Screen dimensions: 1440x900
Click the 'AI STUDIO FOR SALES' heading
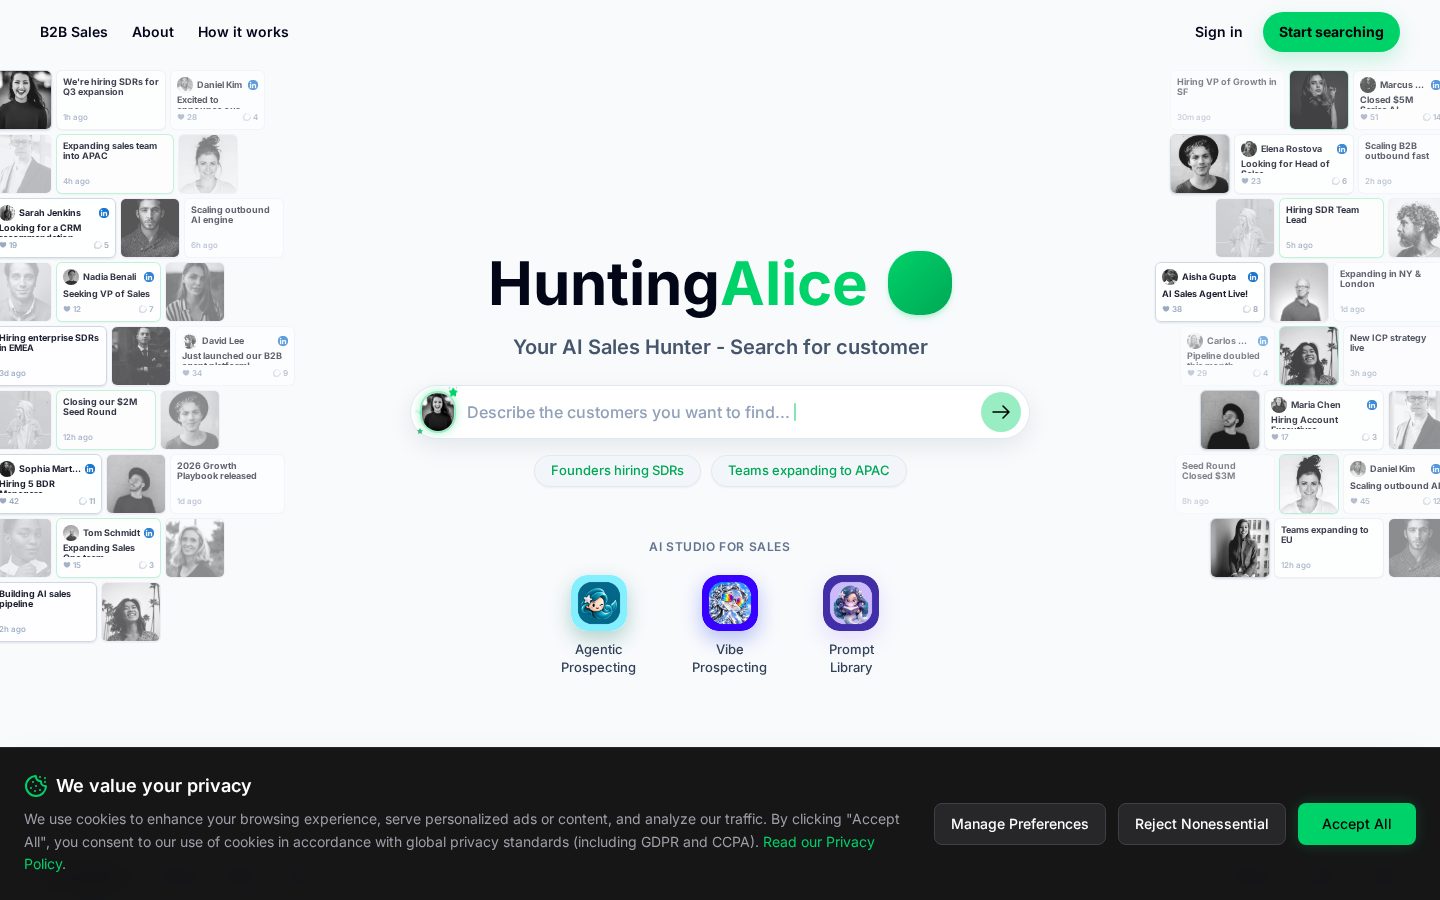(x=720, y=547)
